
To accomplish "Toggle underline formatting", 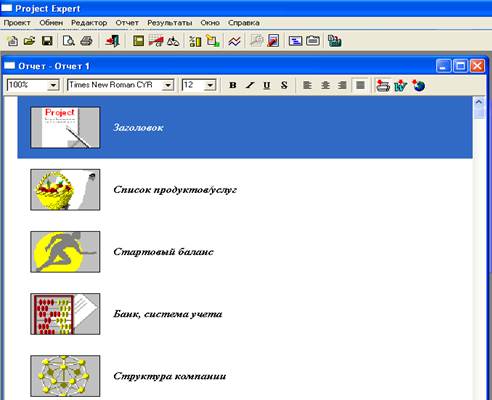I will coord(267,85).
